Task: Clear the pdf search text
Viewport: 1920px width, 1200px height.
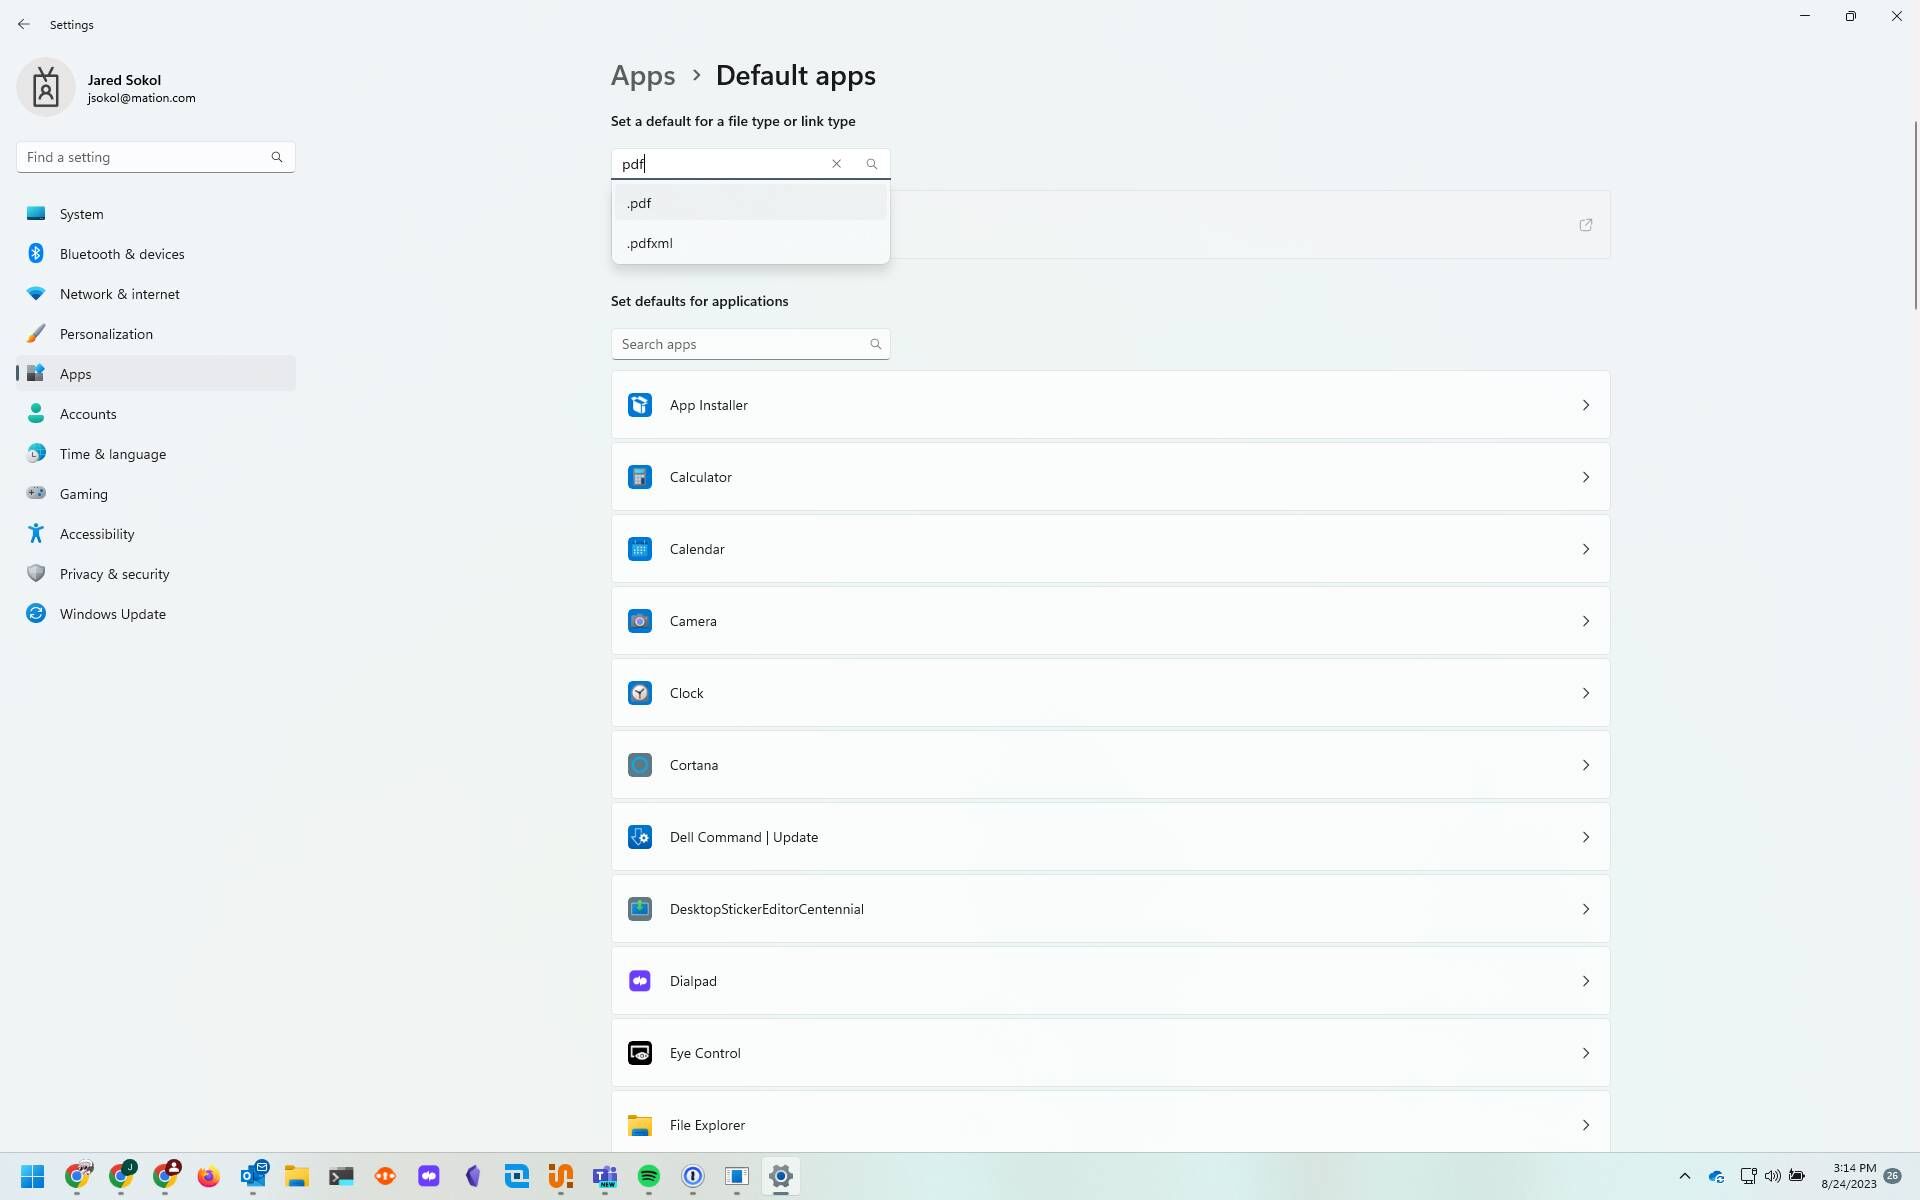Action: 837,163
